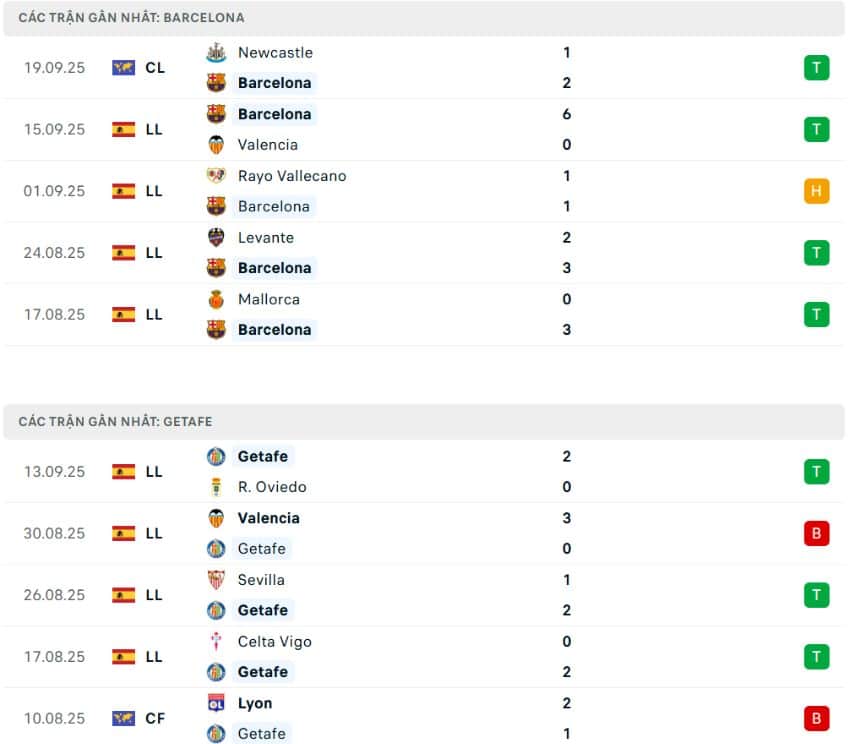Viewport: 849px width, 744px height.
Task: Click the highlighted Barcelona team name link
Action: coord(275,83)
